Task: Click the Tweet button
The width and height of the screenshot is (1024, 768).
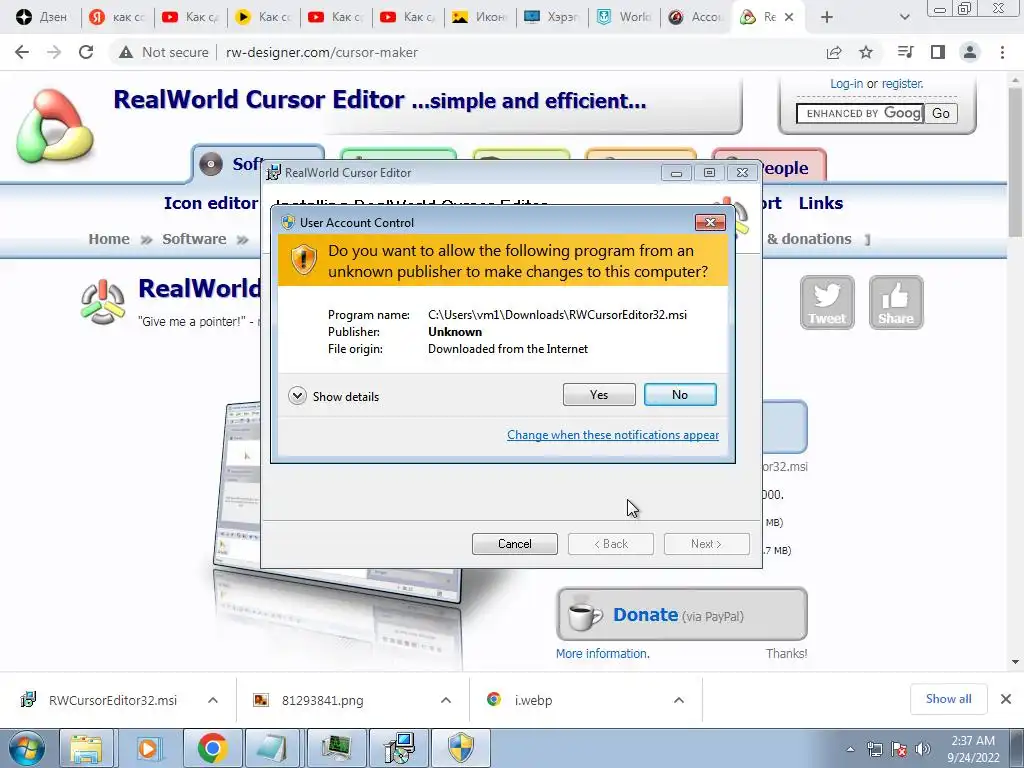Action: point(827,302)
